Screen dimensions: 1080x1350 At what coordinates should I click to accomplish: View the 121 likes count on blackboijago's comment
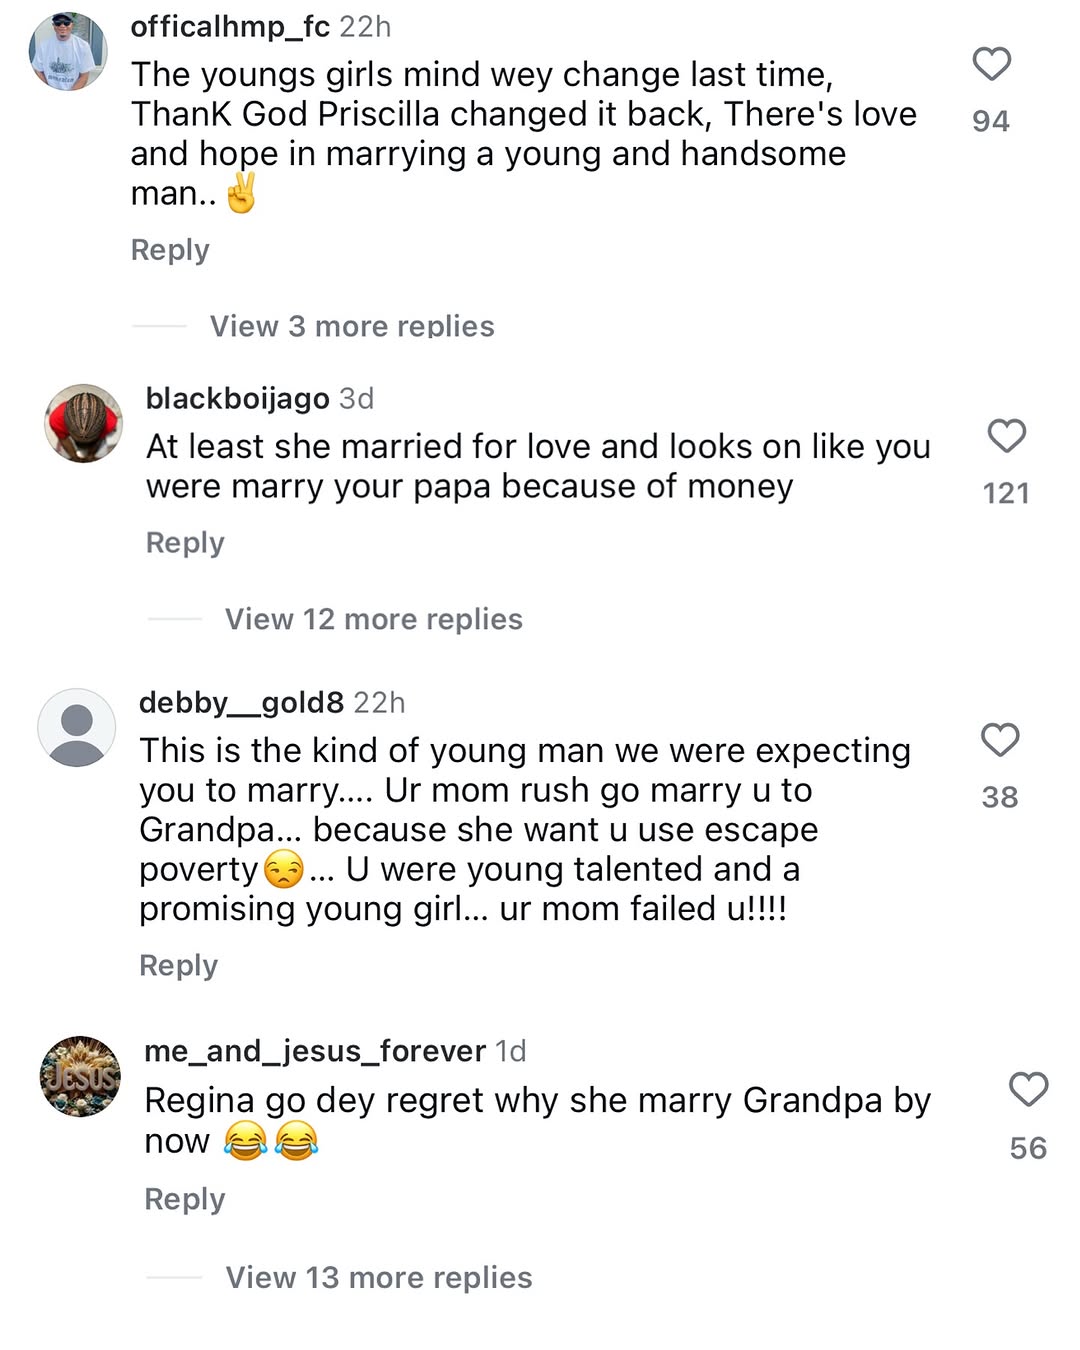(1006, 493)
